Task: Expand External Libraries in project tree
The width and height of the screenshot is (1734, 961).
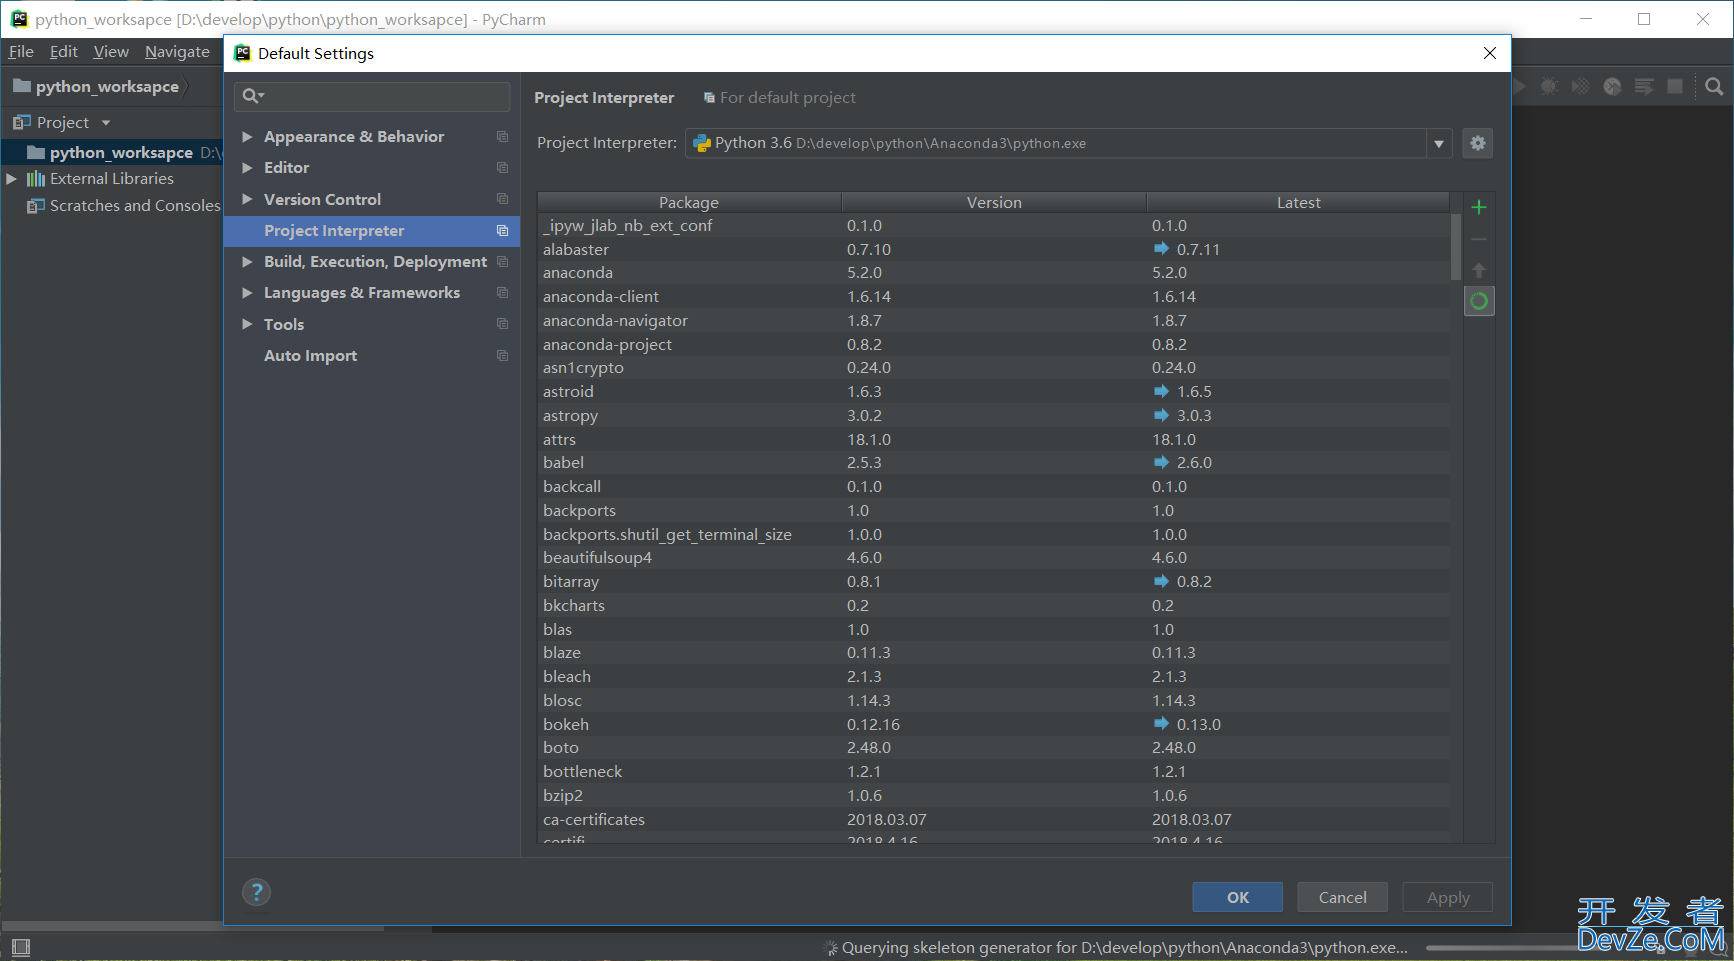Action: [x=12, y=179]
